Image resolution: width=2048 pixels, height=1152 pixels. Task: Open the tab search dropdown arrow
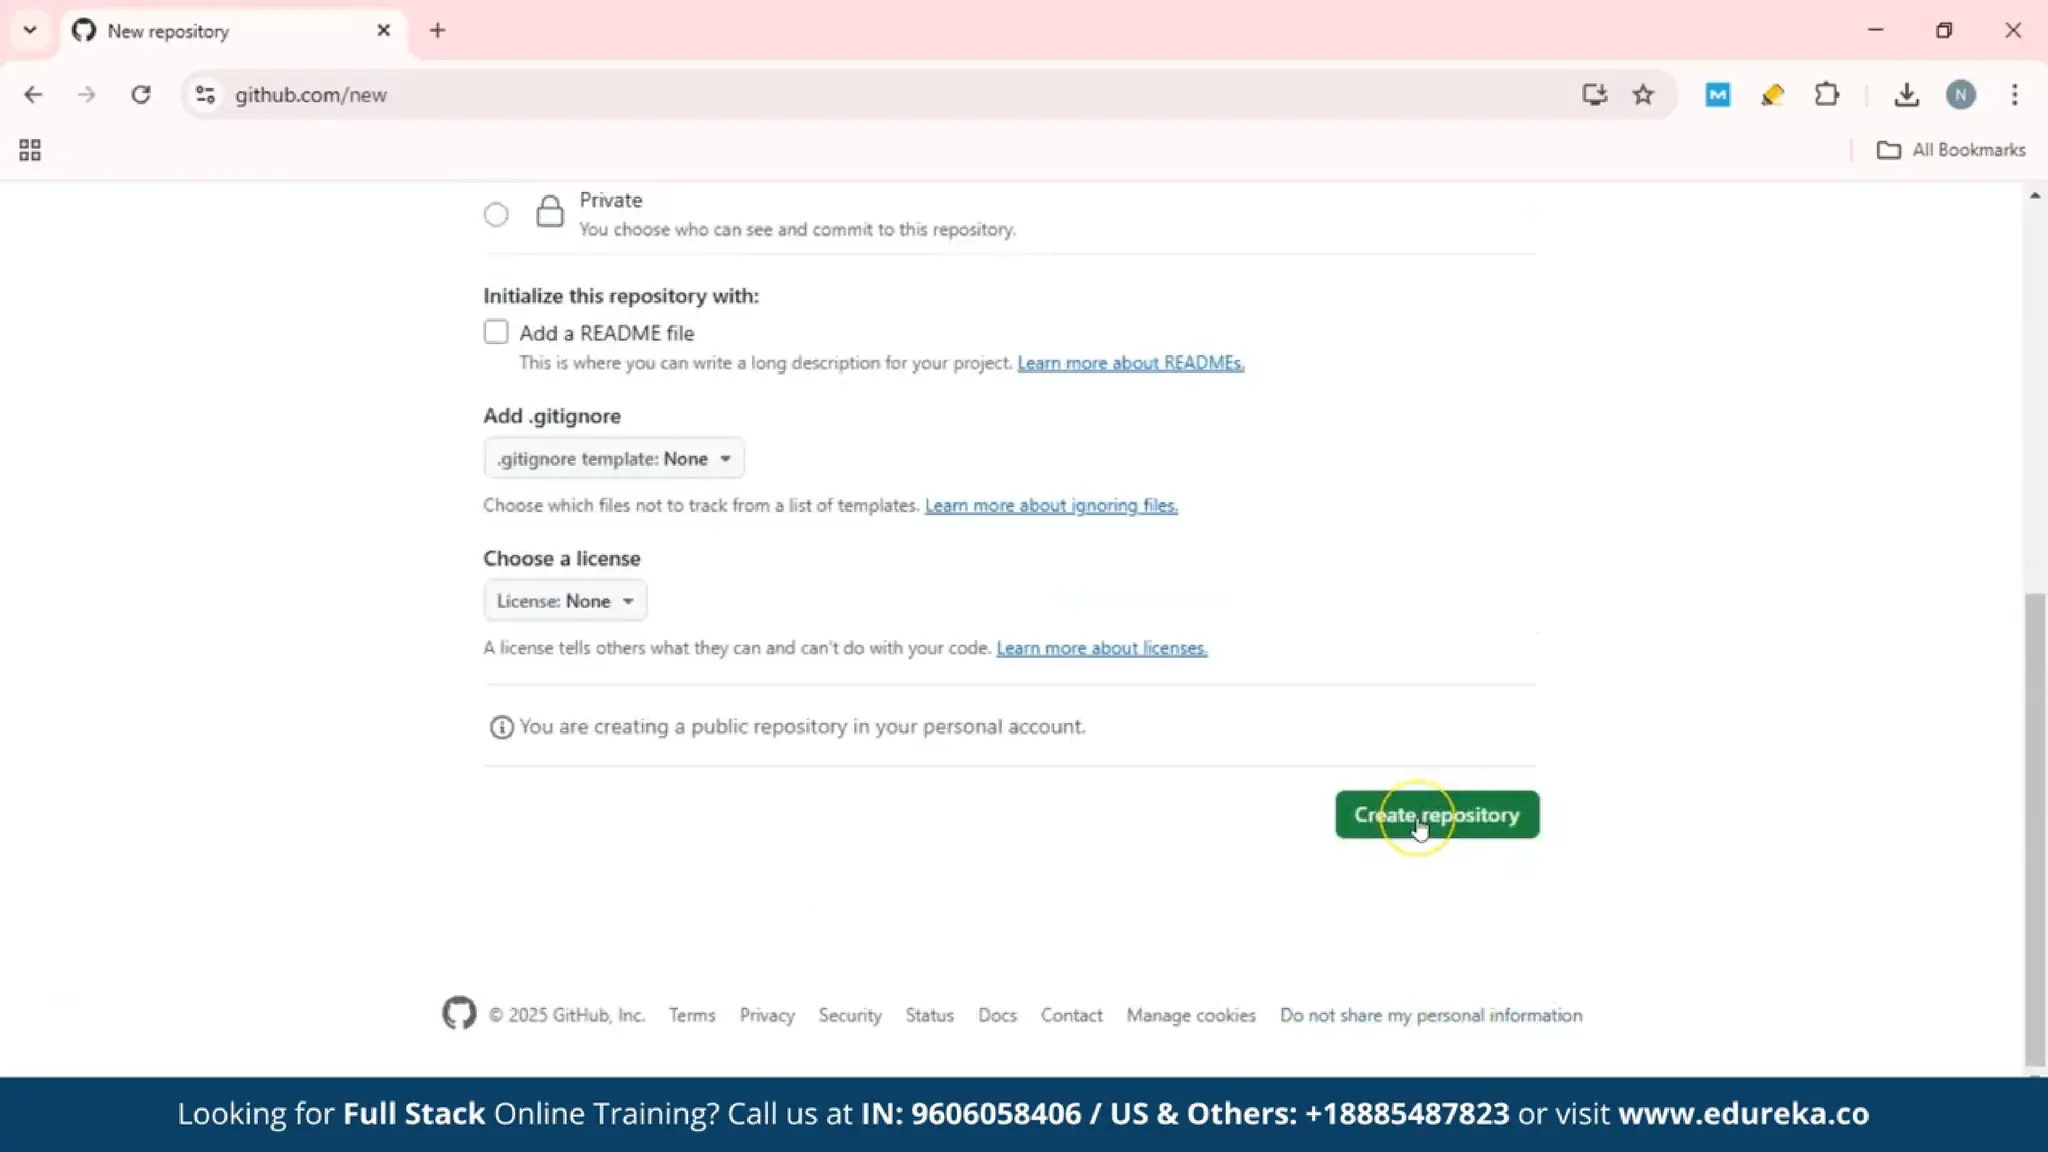[x=30, y=30]
